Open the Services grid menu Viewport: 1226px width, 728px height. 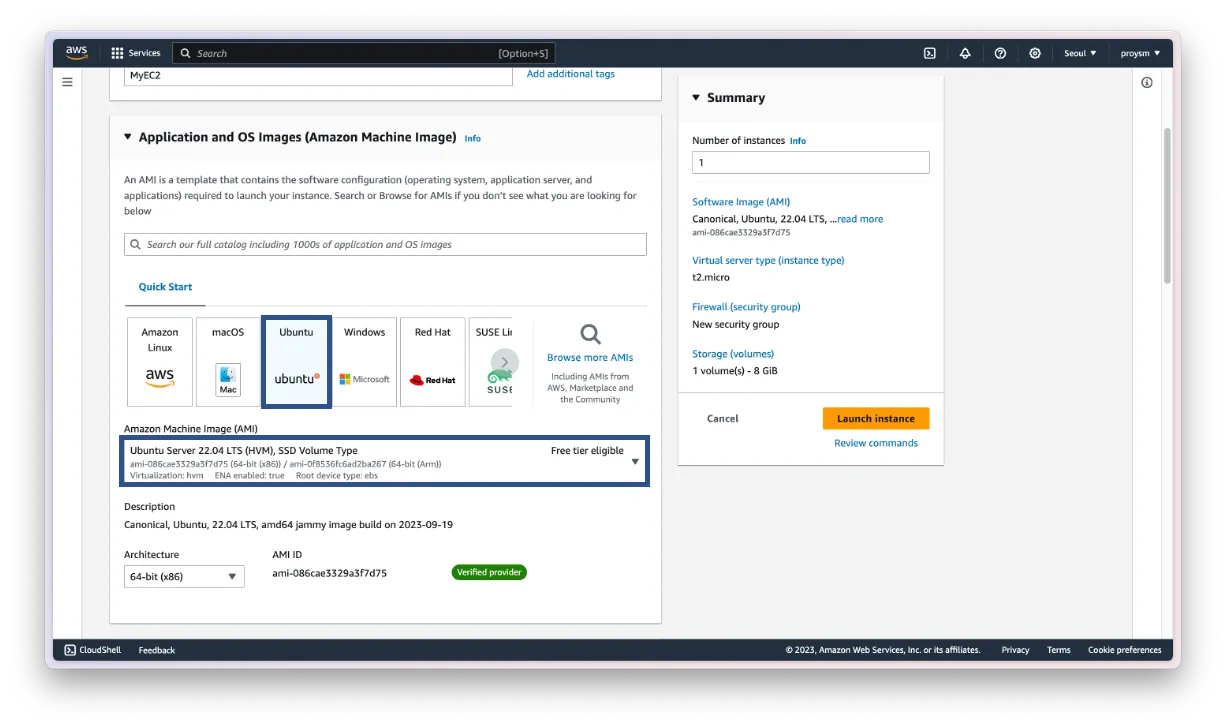point(135,53)
